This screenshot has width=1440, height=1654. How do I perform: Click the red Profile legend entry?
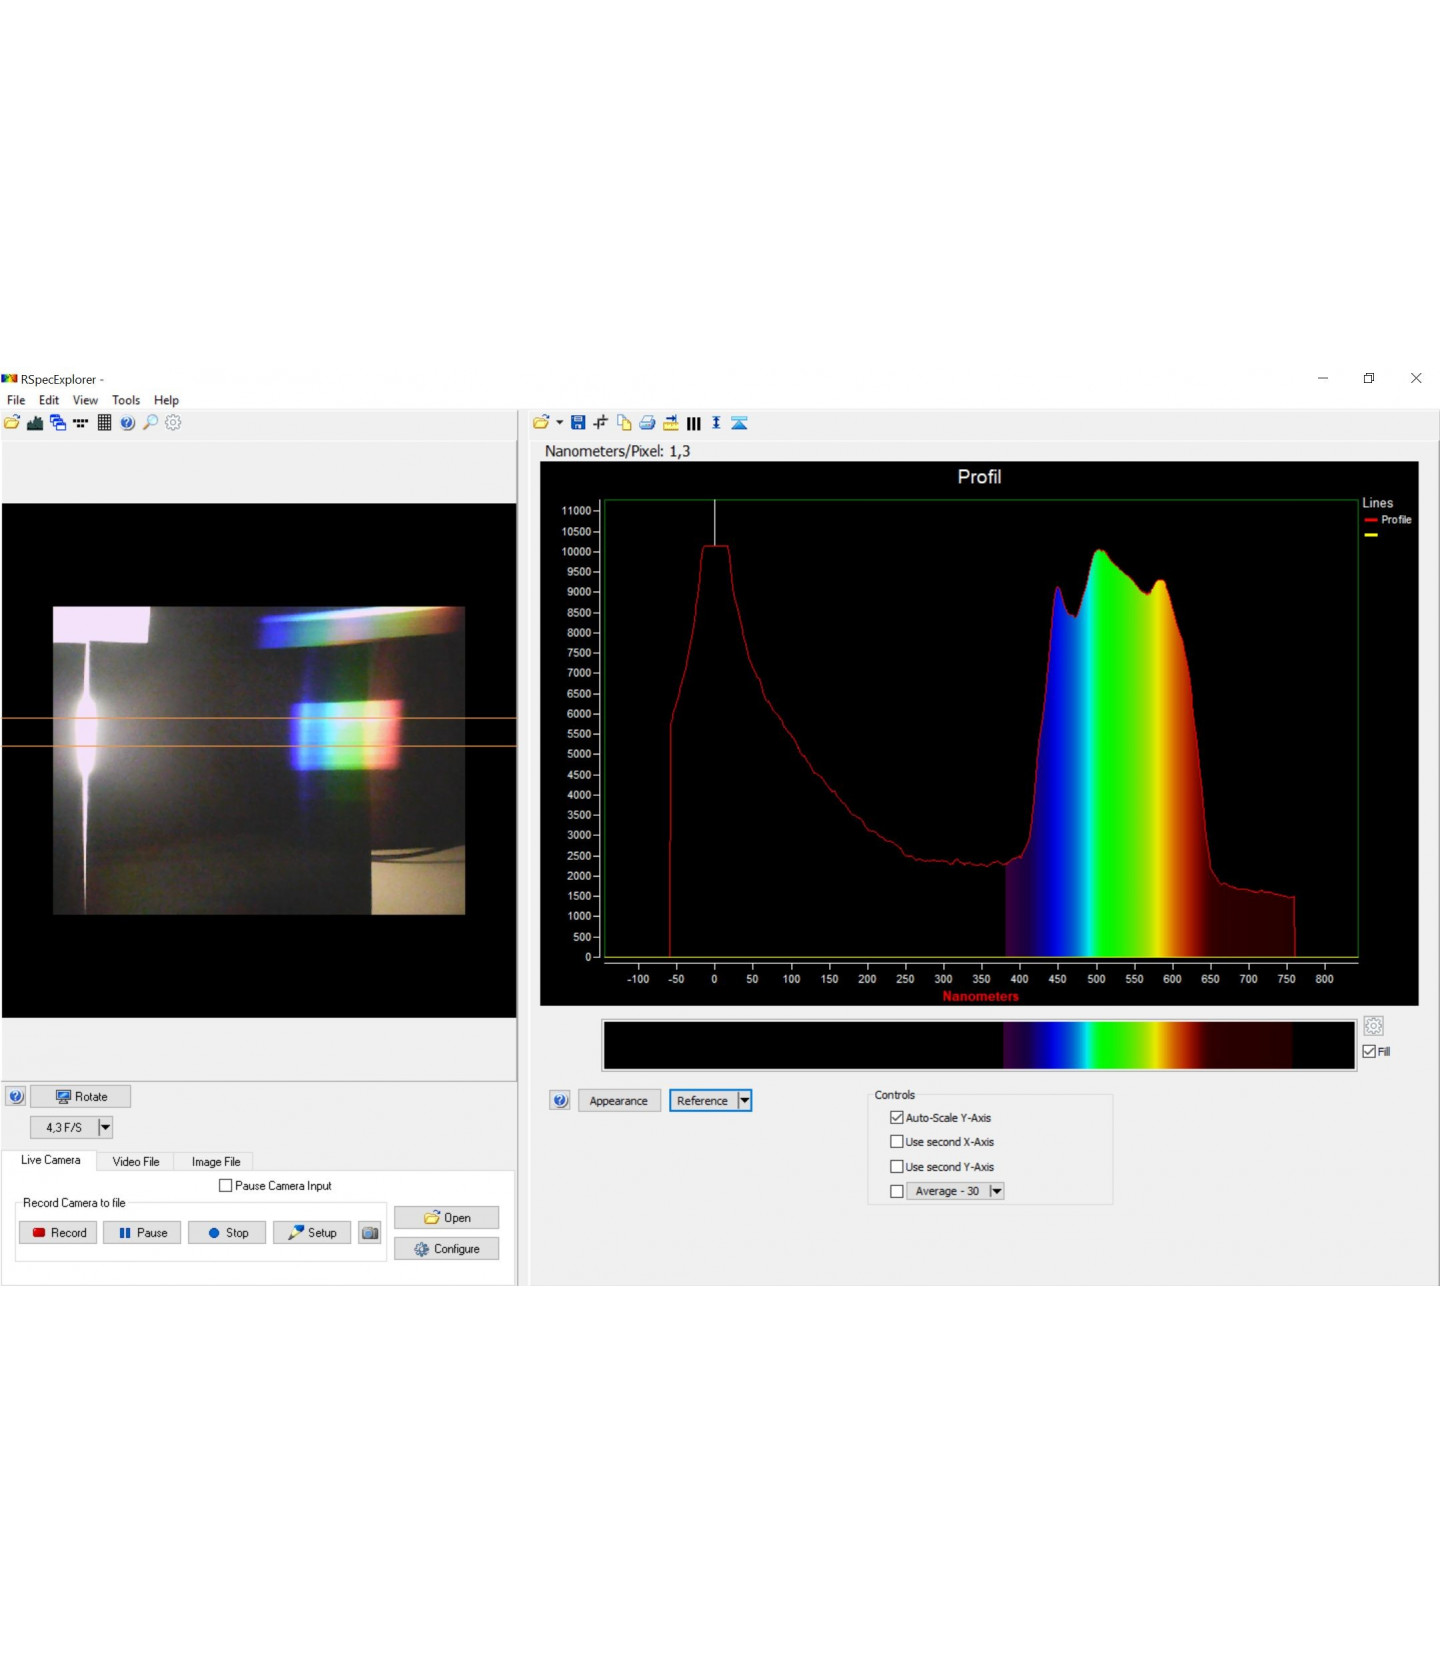(1388, 520)
